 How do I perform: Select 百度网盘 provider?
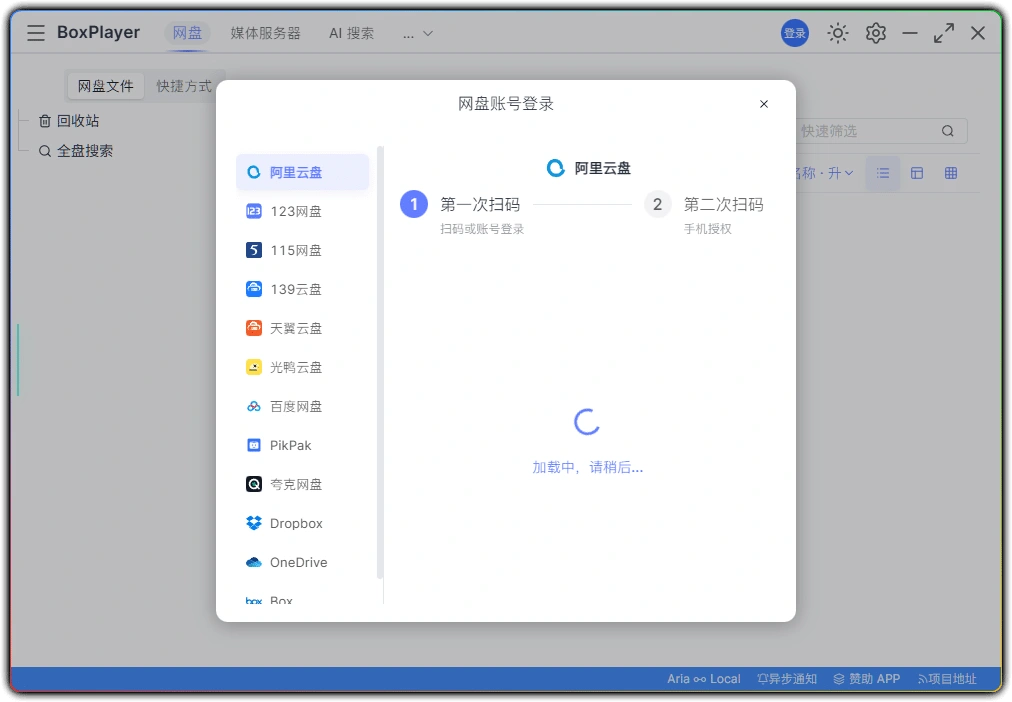303,406
